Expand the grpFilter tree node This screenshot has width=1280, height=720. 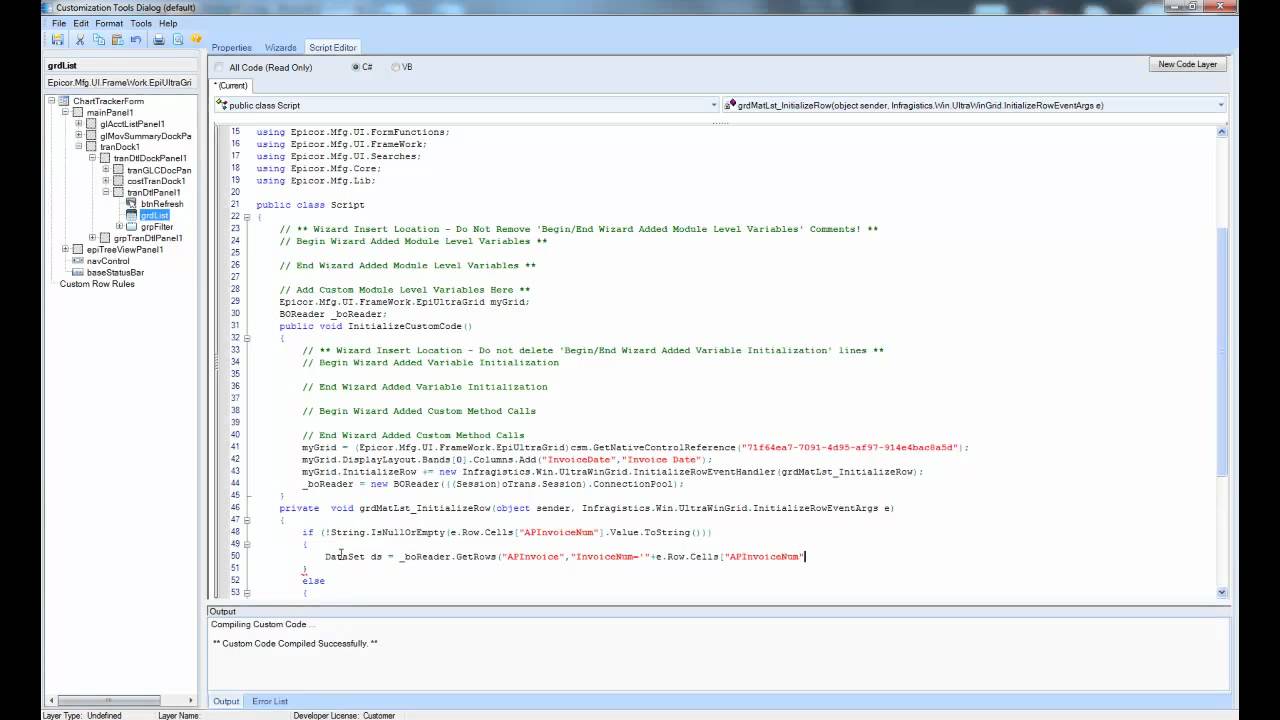(x=120, y=227)
